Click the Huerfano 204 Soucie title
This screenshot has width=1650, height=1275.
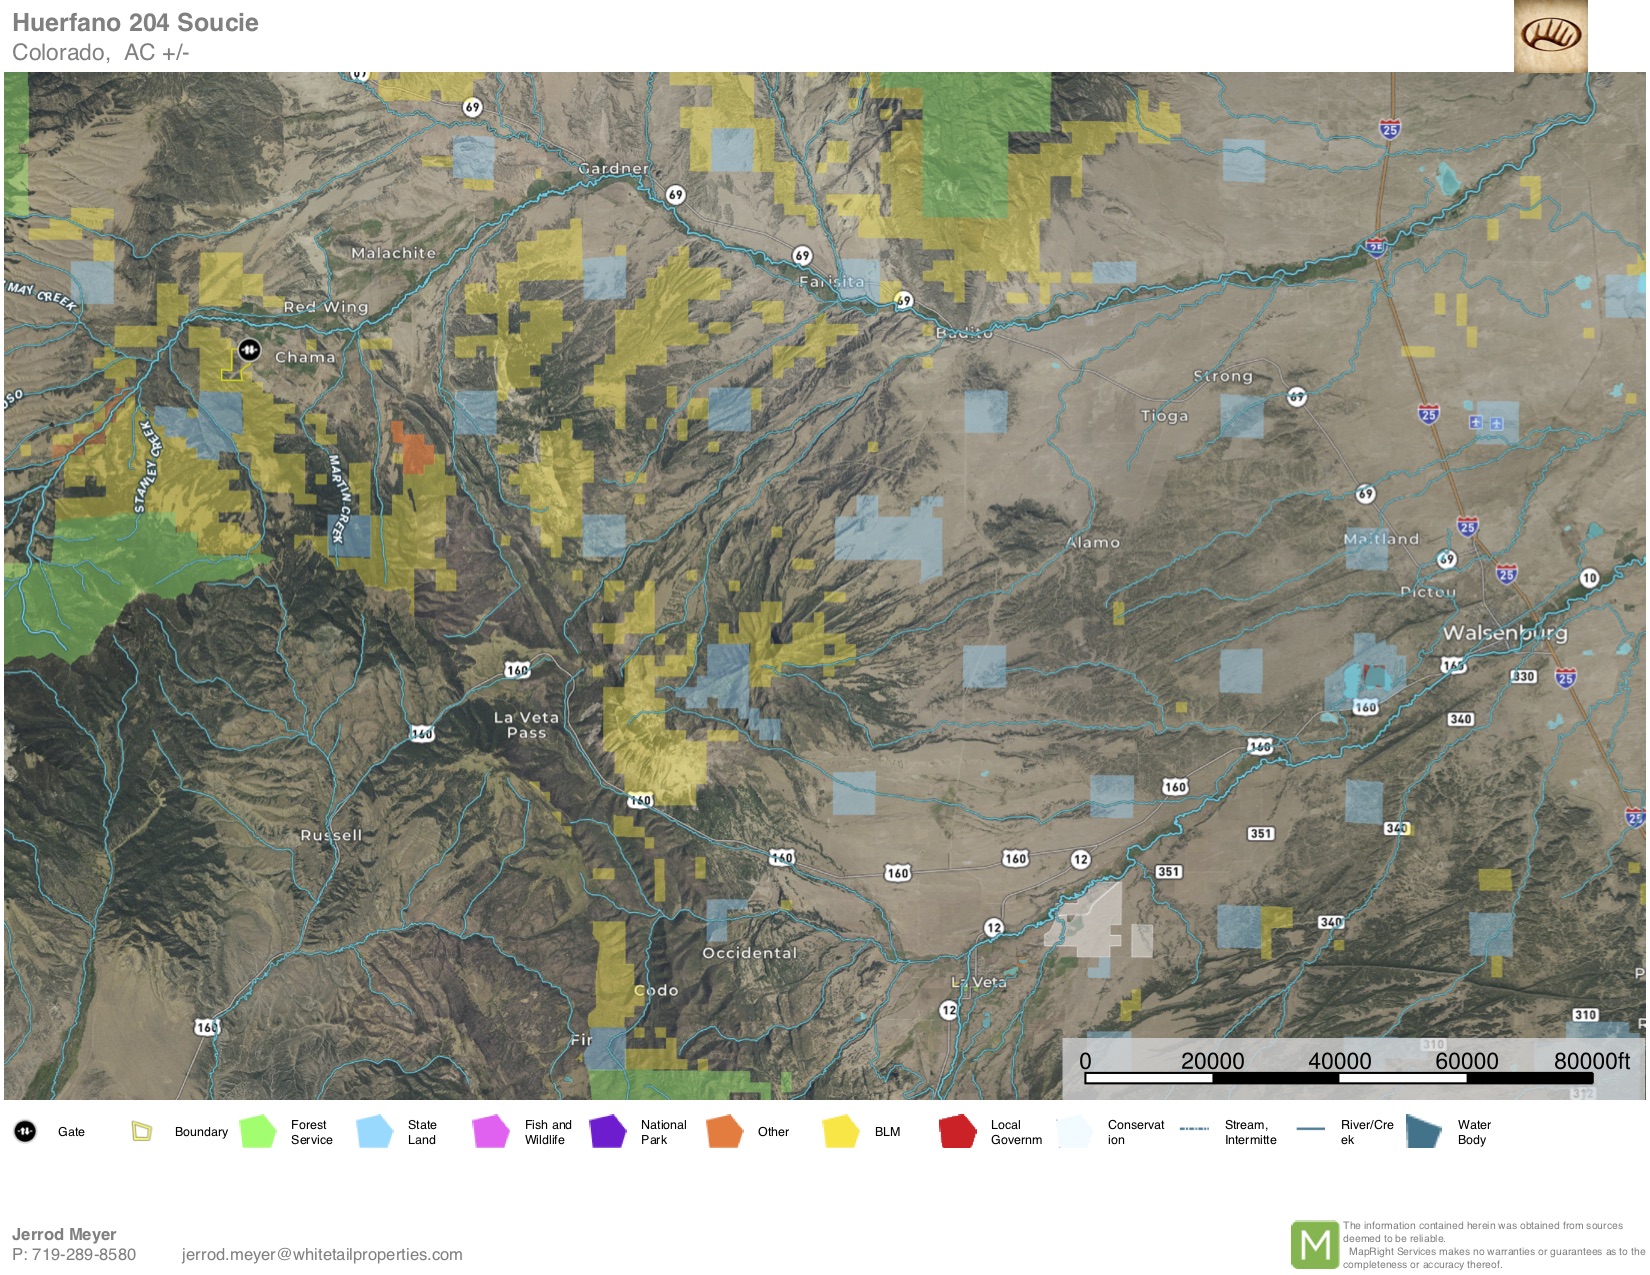click(135, 23)
